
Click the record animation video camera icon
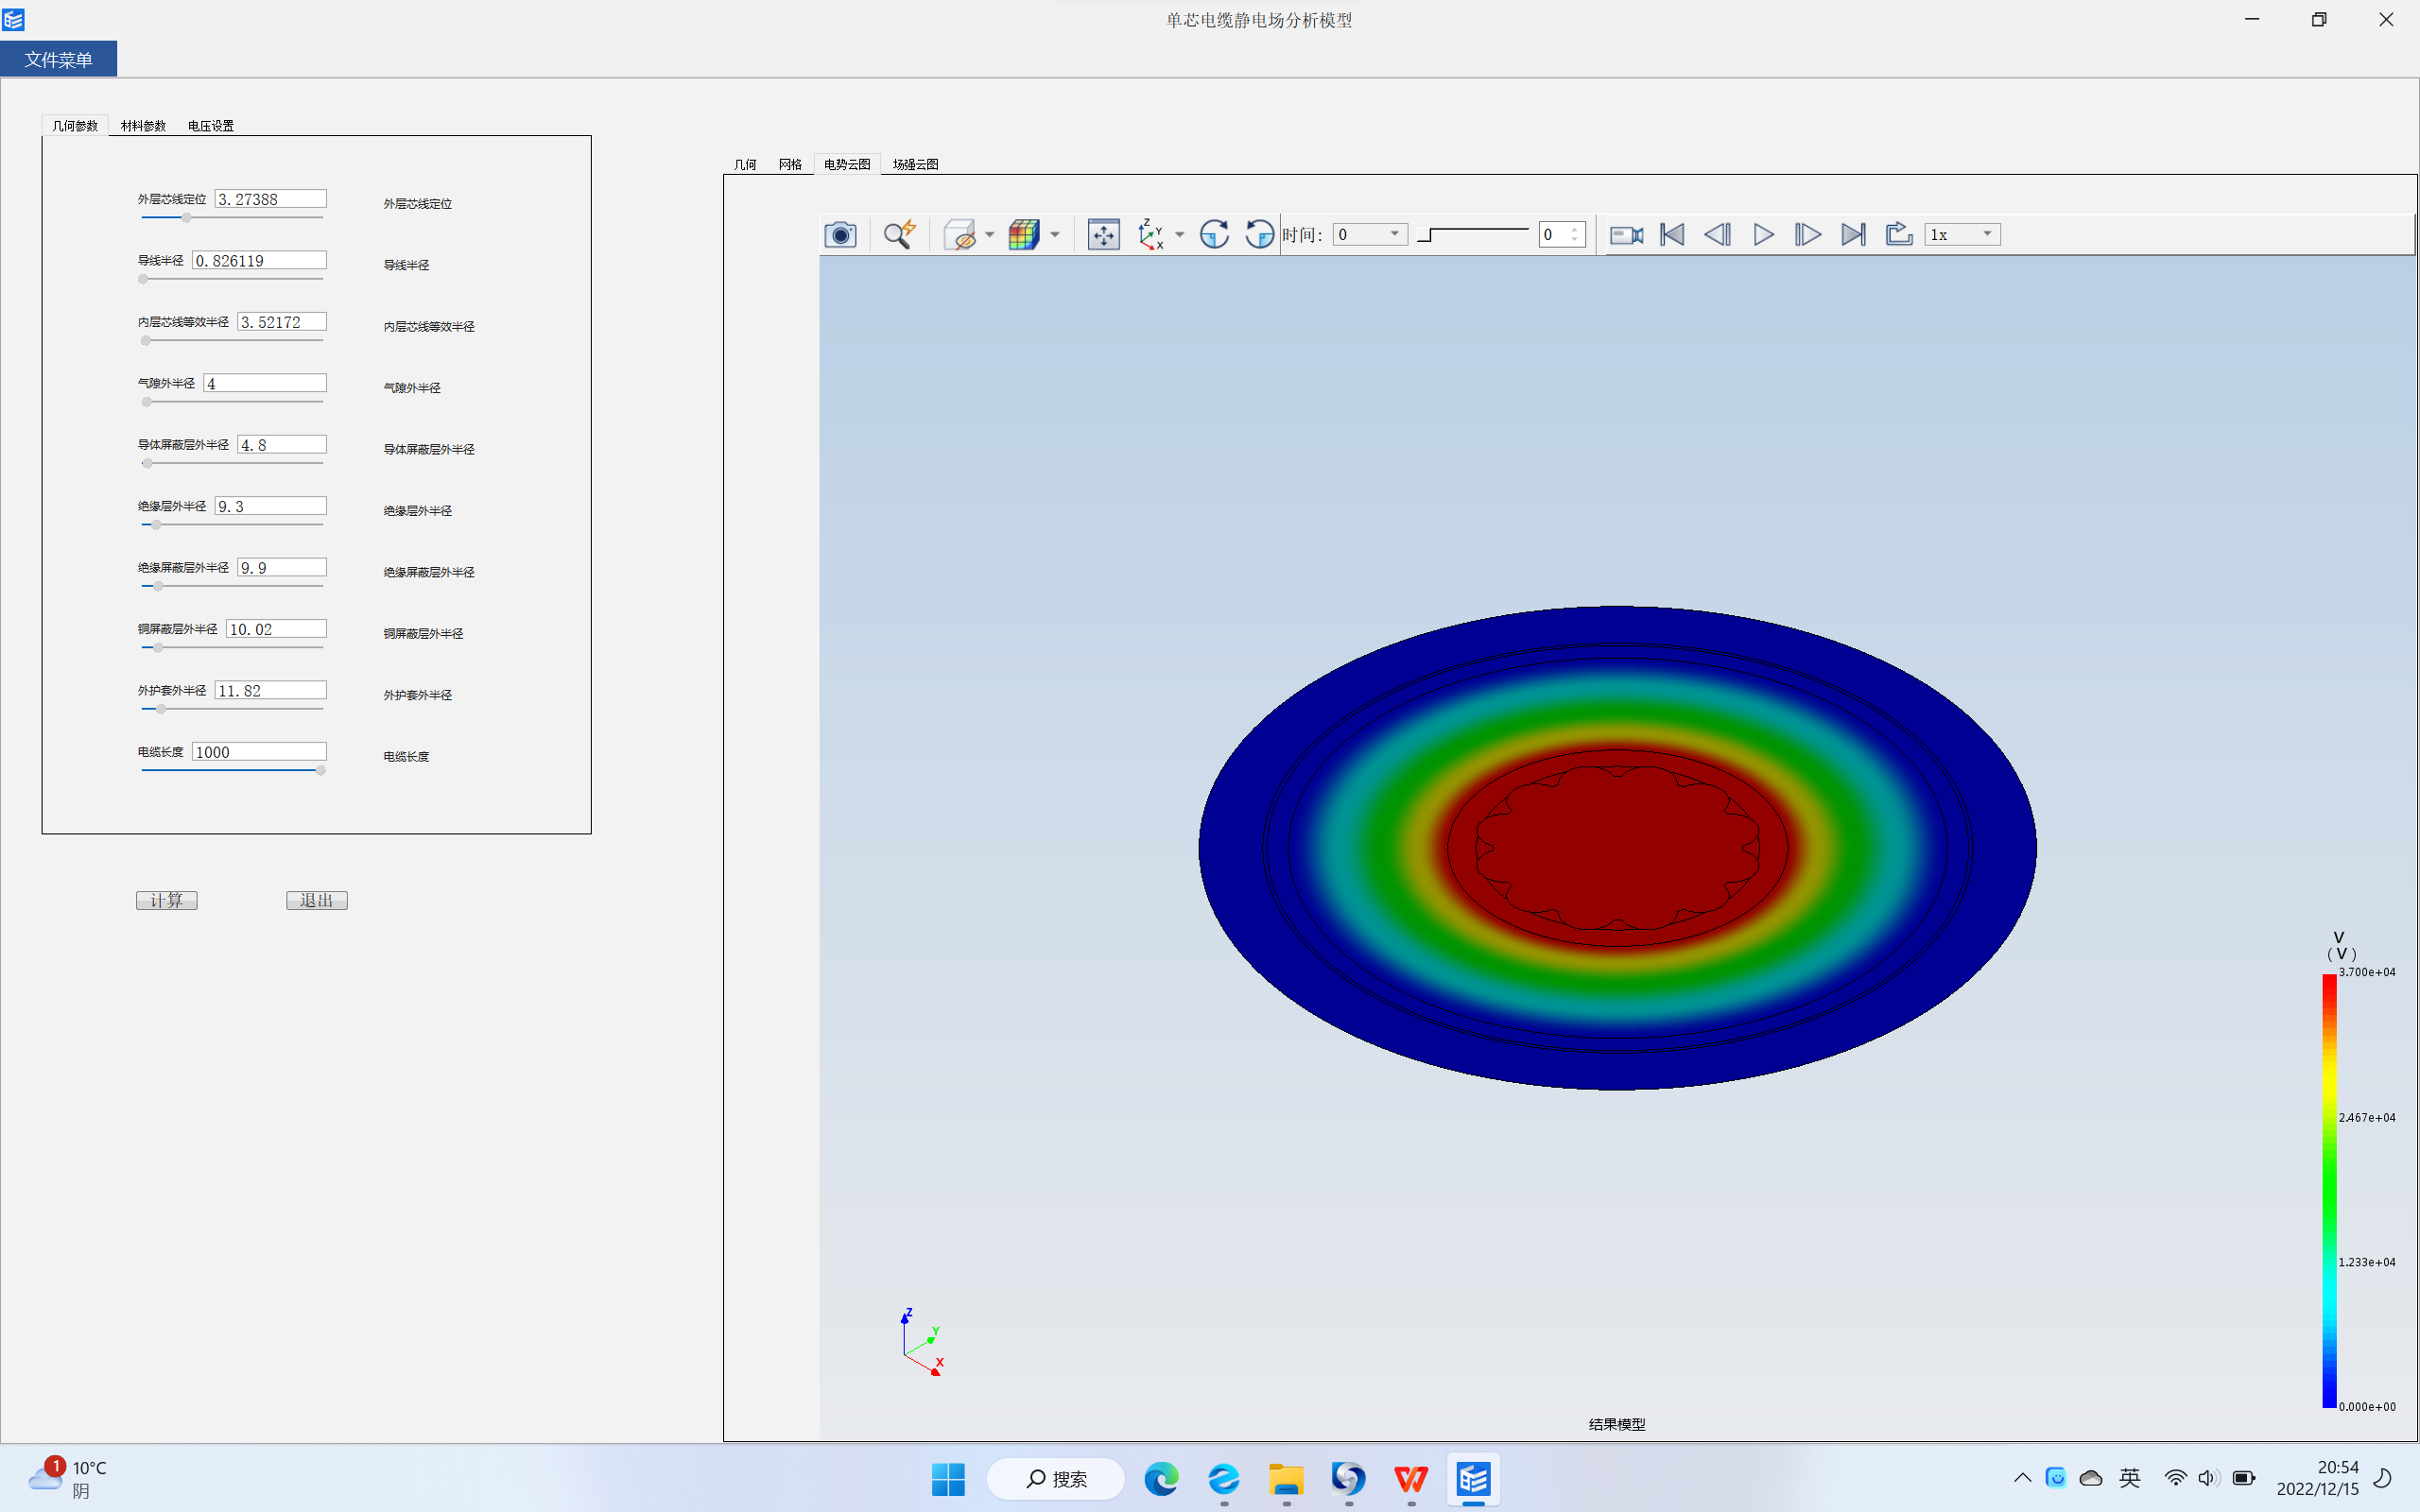tap(1626, 234)
